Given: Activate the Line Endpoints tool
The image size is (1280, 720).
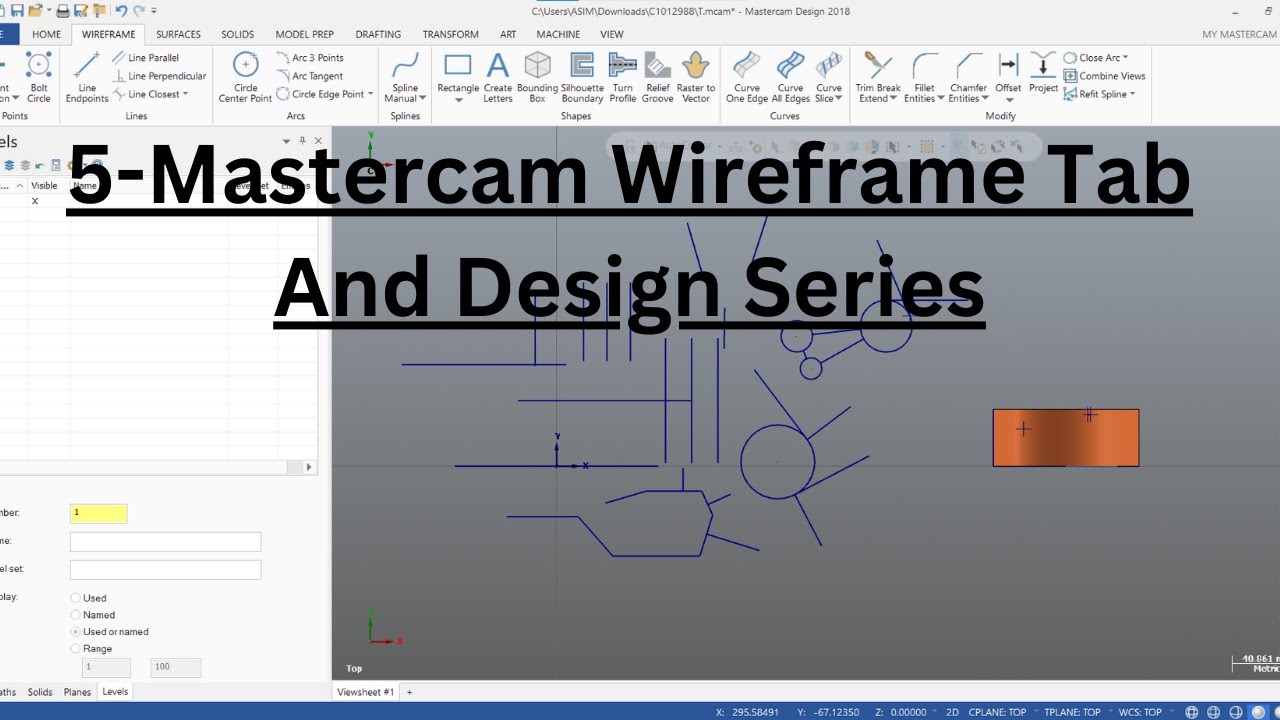Looking at the screenshot, I should [87, 78].
